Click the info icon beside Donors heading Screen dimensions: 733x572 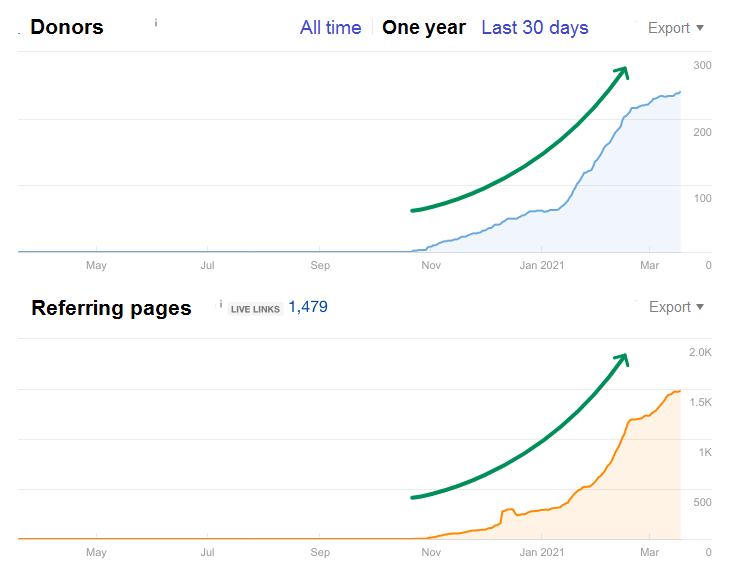coord(156,21)
